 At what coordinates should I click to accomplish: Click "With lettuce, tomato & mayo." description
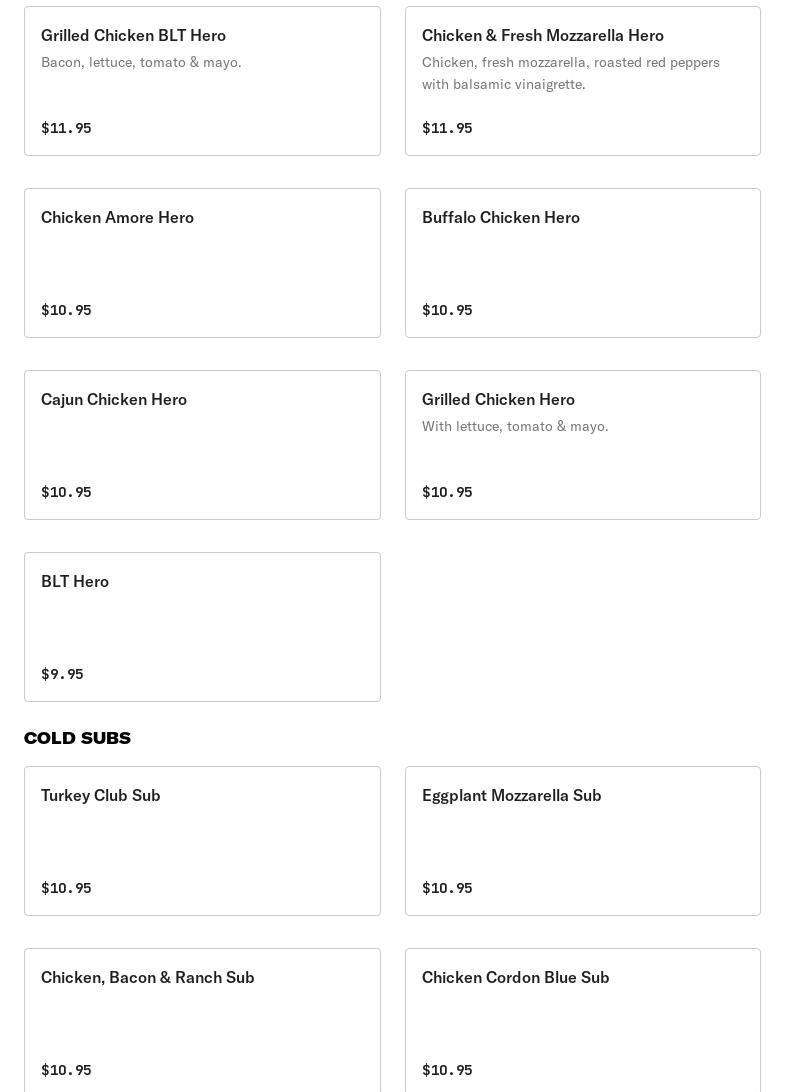515,426
